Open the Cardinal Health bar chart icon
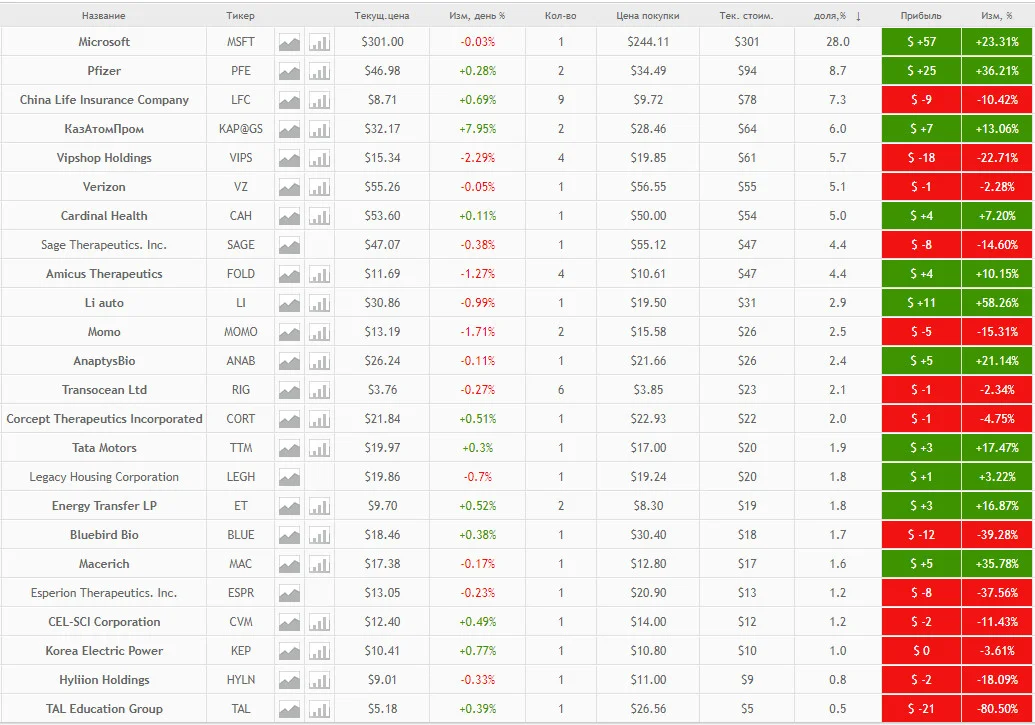Image resolution: width=1035 pixels, height=725 pixels. (319, 217)
